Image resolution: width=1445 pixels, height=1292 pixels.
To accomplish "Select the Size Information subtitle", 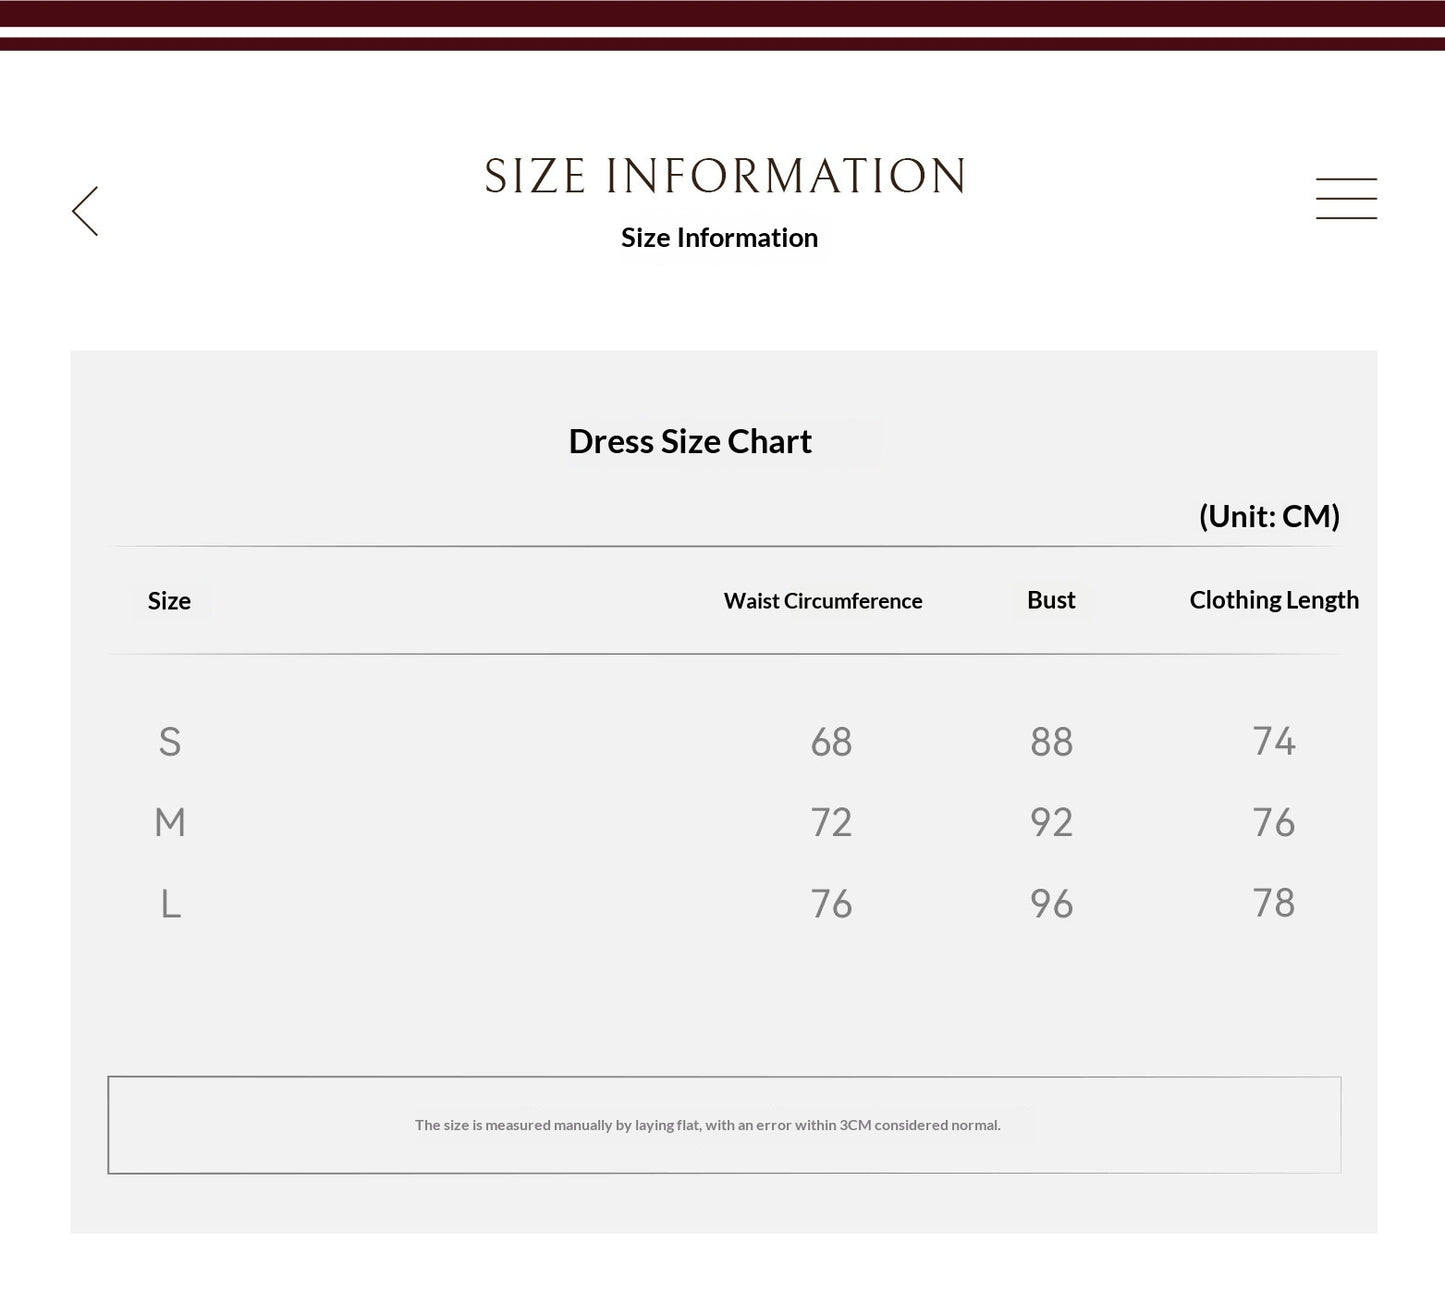I will point(719,238).
